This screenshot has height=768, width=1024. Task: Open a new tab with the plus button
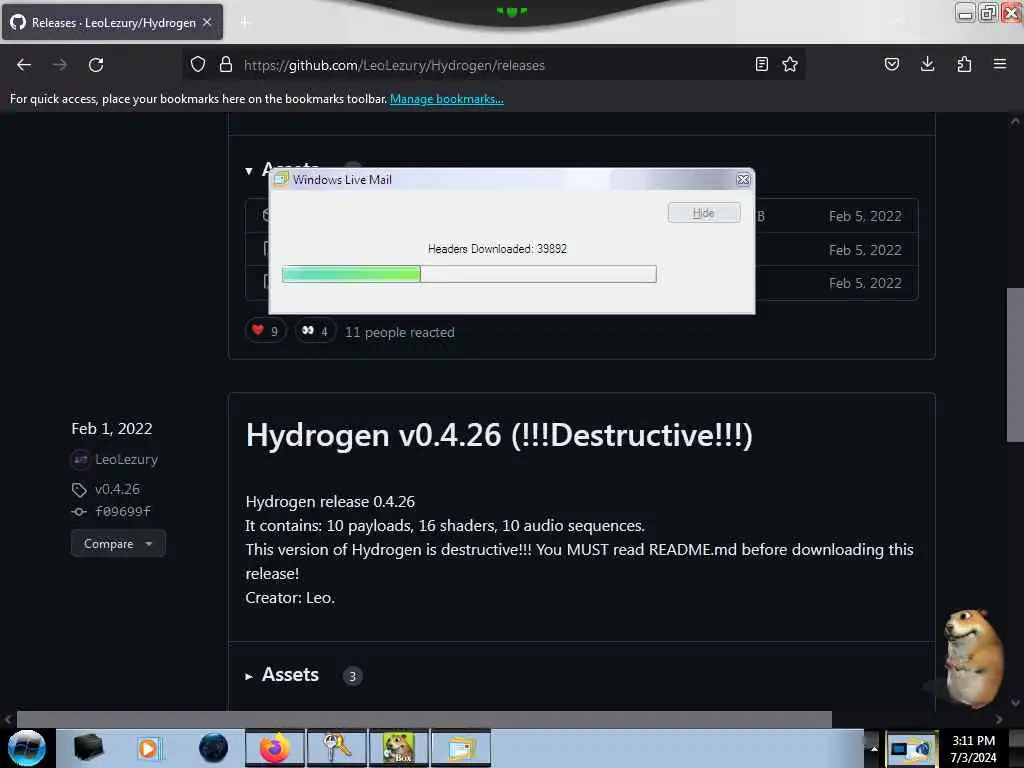245,23
